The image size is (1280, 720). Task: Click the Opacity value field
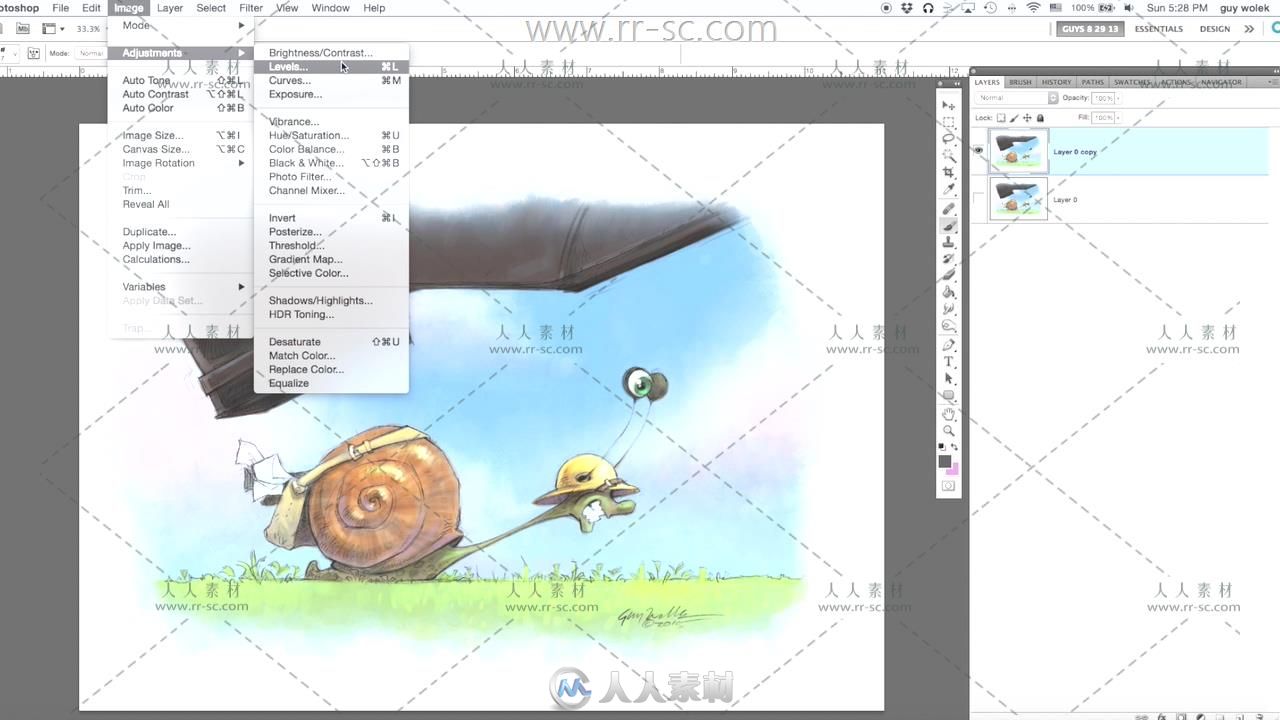click(x=1103, y=98)
